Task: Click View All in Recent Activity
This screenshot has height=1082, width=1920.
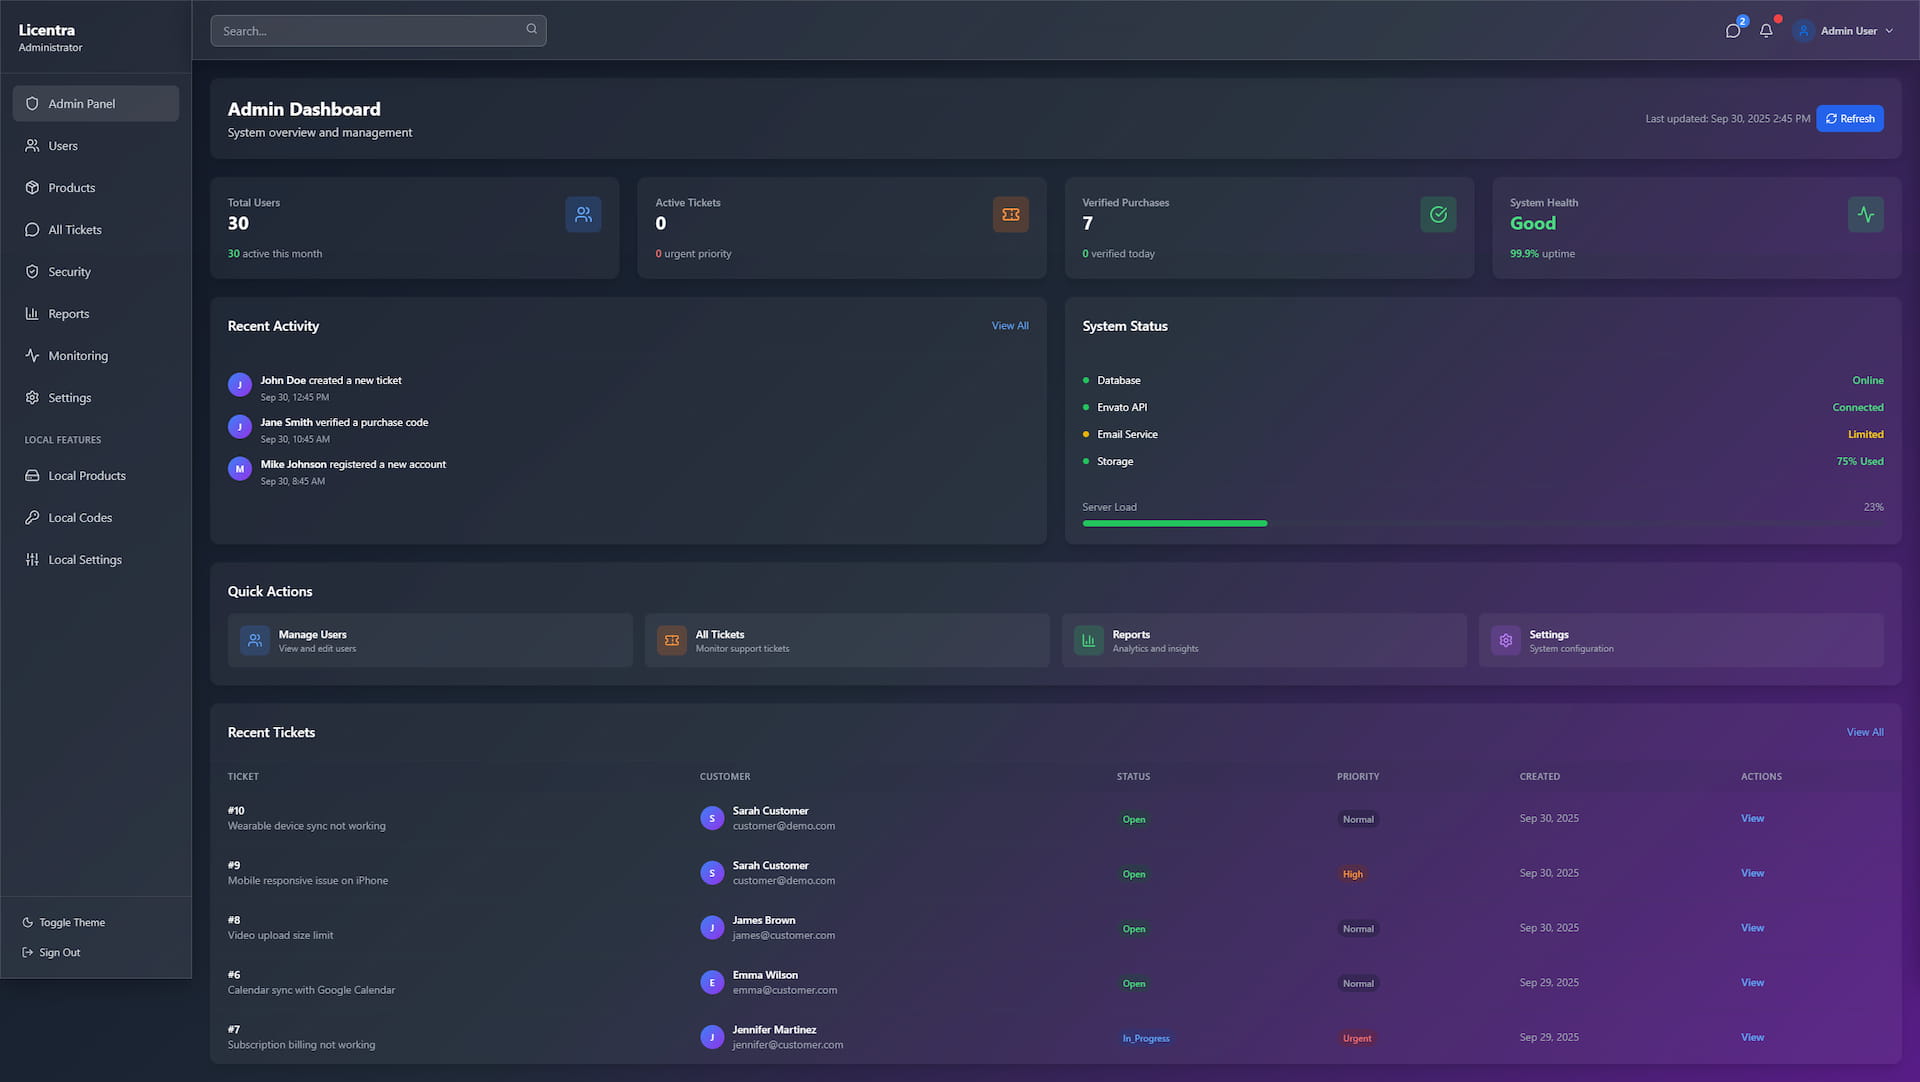Action: coord(1009,326)
